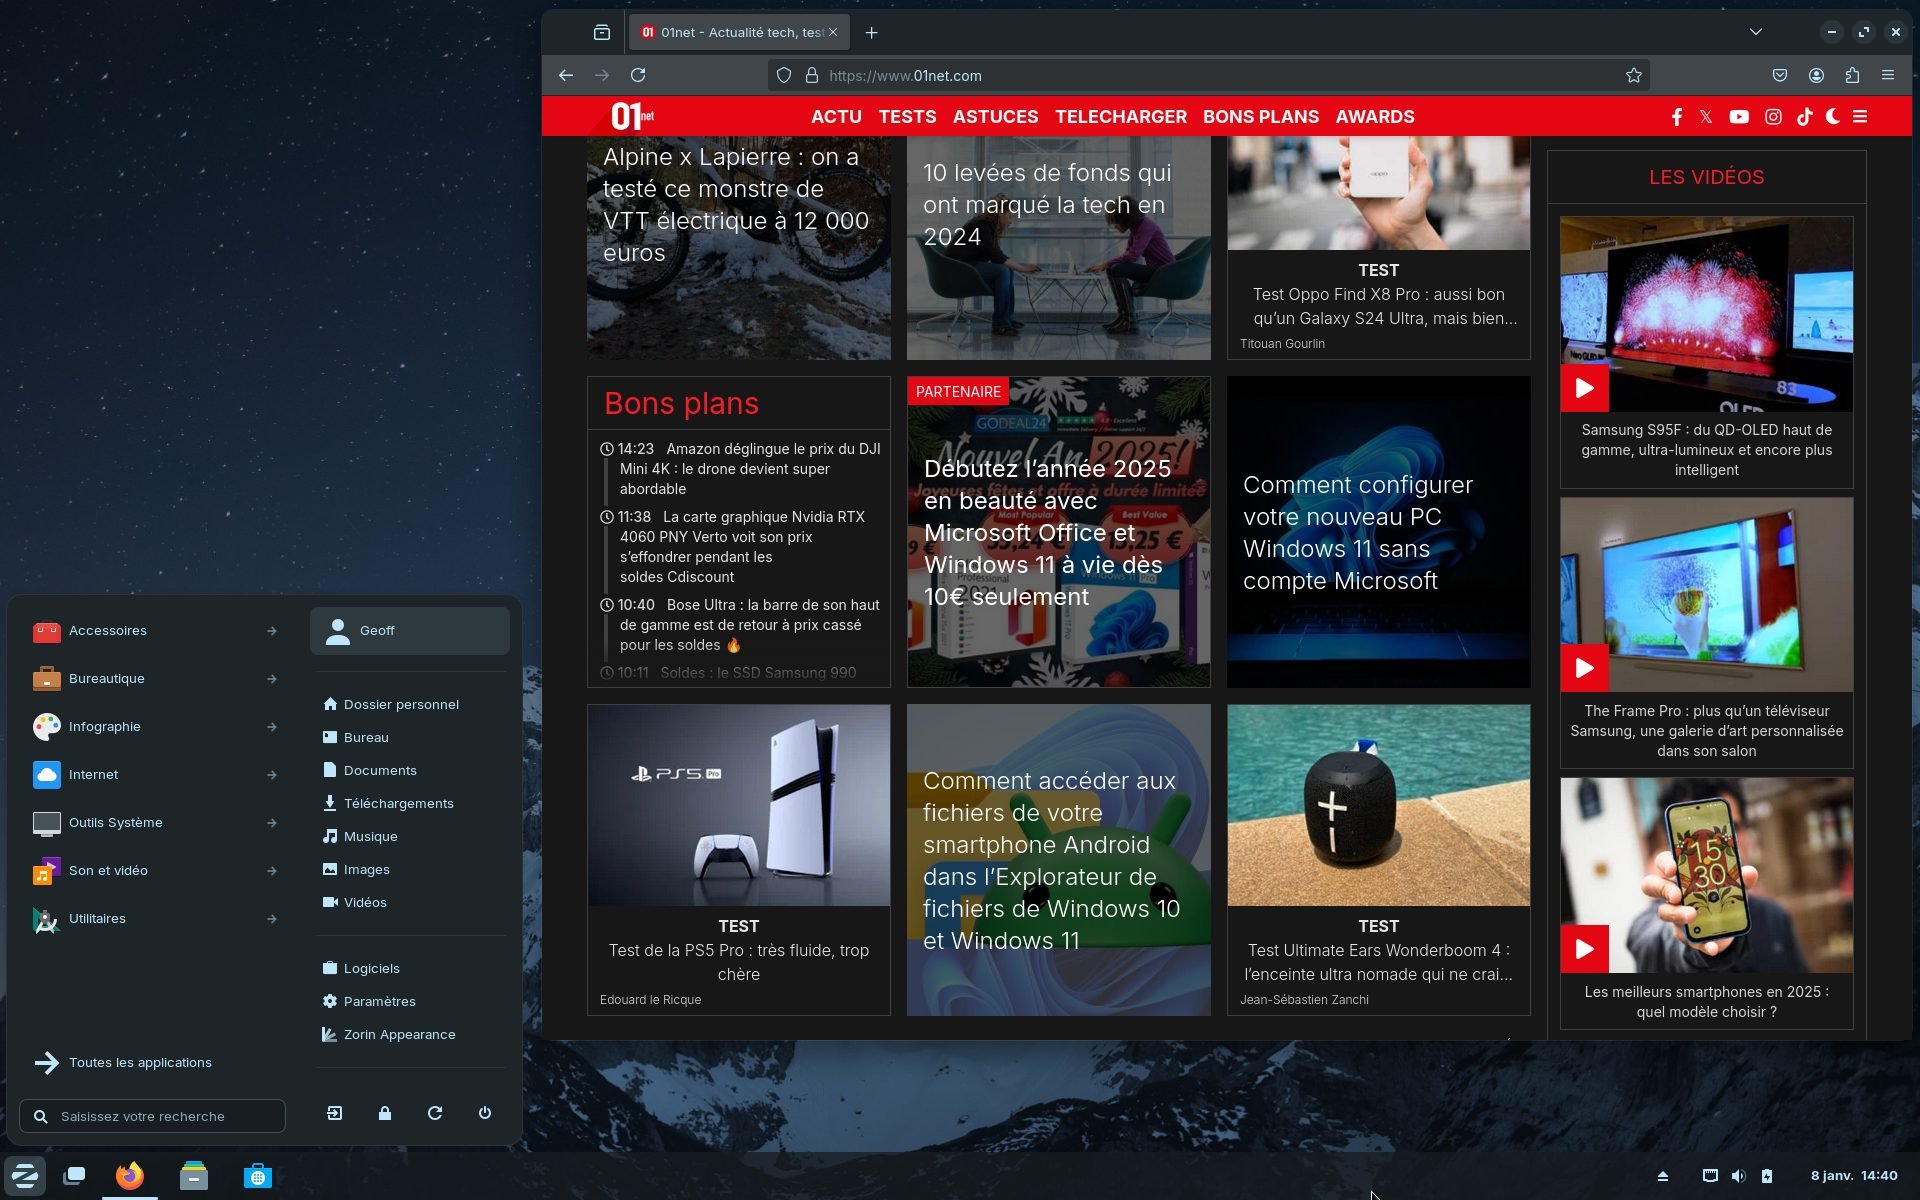Image resolution: width=1920 pixels, height=1200 pixels.
Task: Open Téléchargements folder from menu
Action: pyautogui.click(x=410, y=804)
